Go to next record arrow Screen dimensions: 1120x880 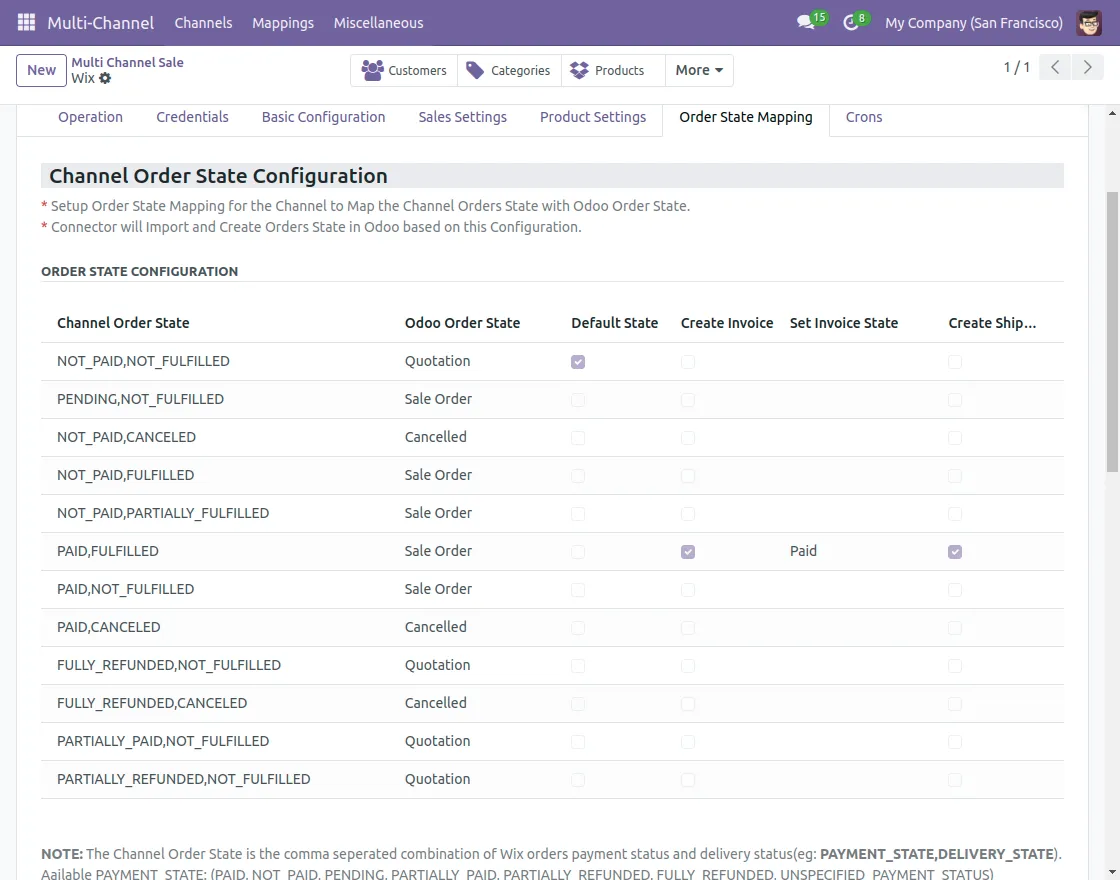point(1087,68)
